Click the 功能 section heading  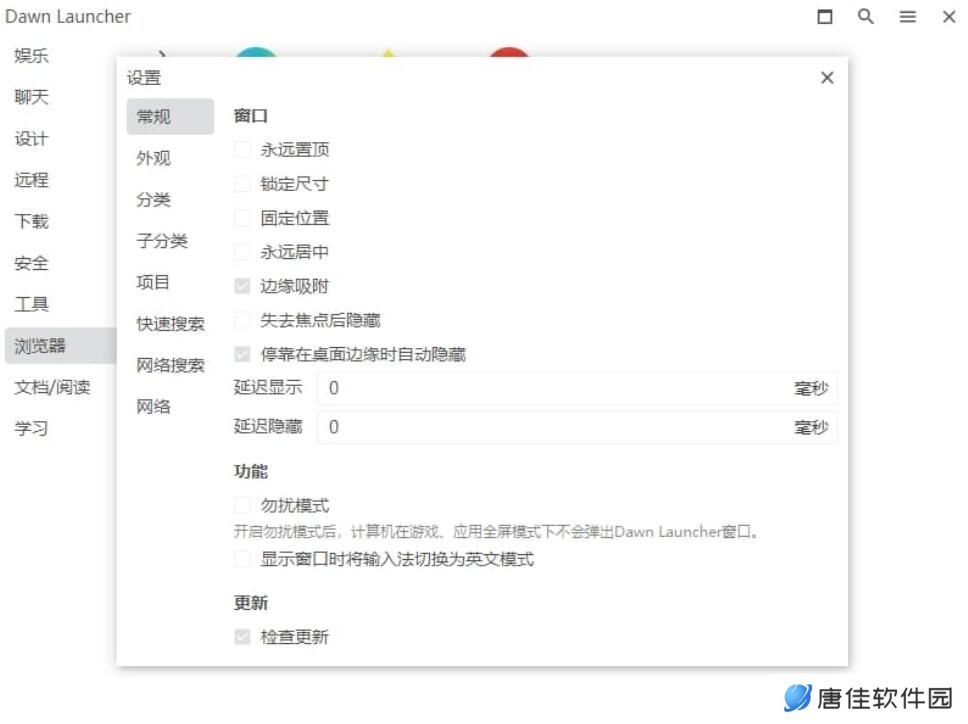(251, 472)
